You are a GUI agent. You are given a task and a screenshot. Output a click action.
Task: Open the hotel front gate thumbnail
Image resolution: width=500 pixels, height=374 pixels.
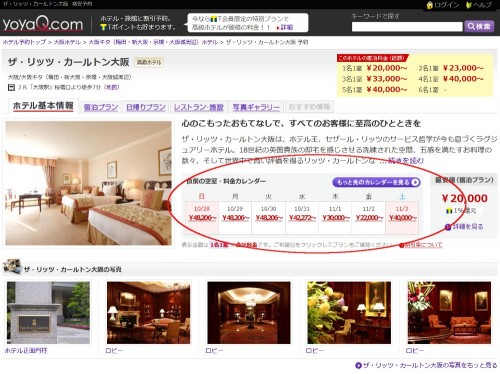pos(48,313)
